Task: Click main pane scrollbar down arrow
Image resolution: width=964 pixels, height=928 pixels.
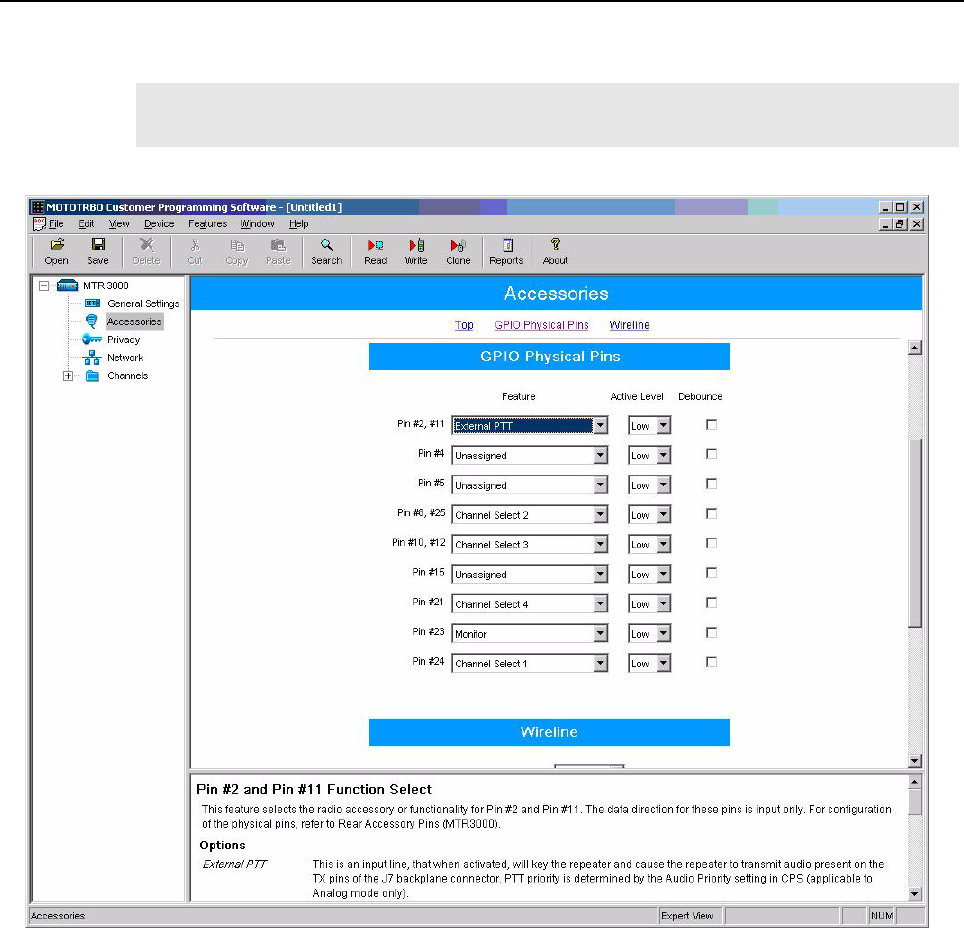Action: [x=915, y=761]
